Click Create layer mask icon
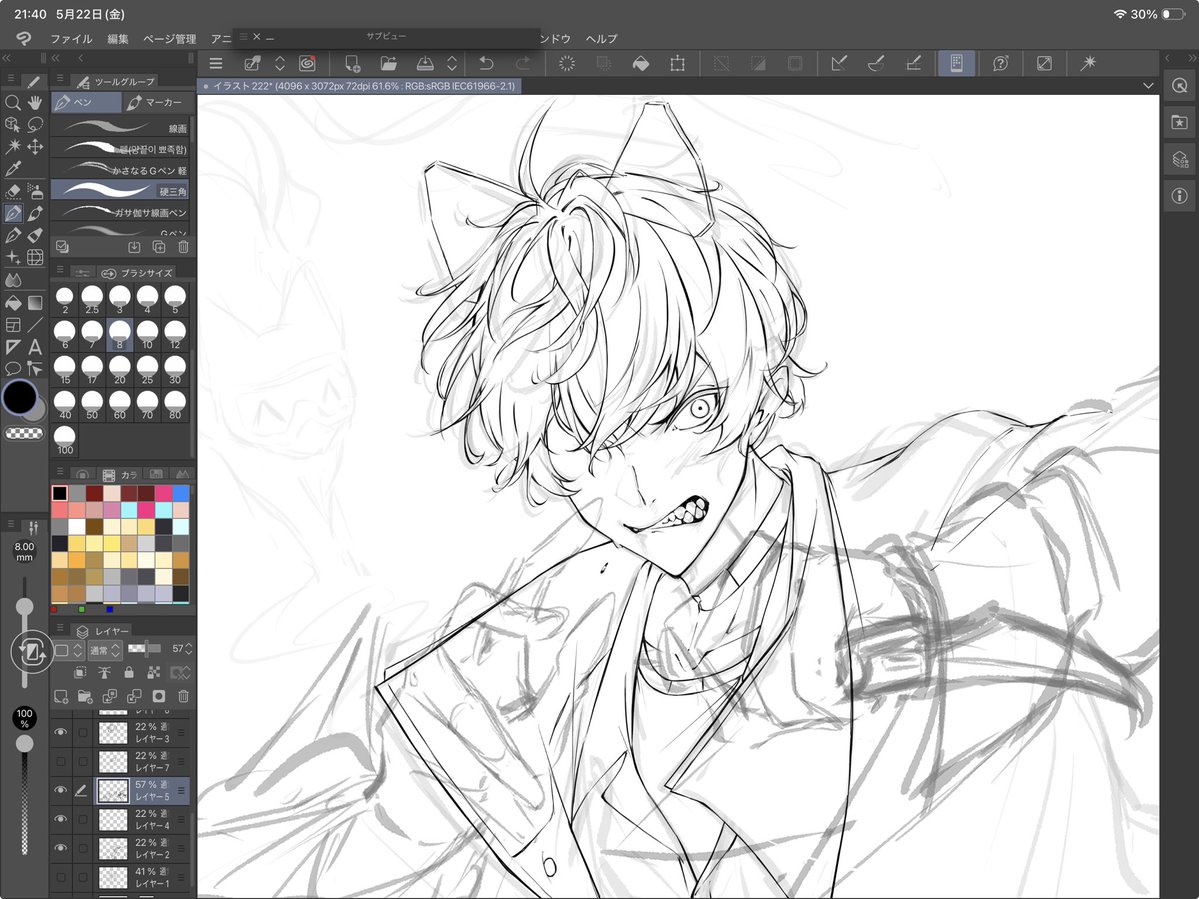 [x=158, y=696]
